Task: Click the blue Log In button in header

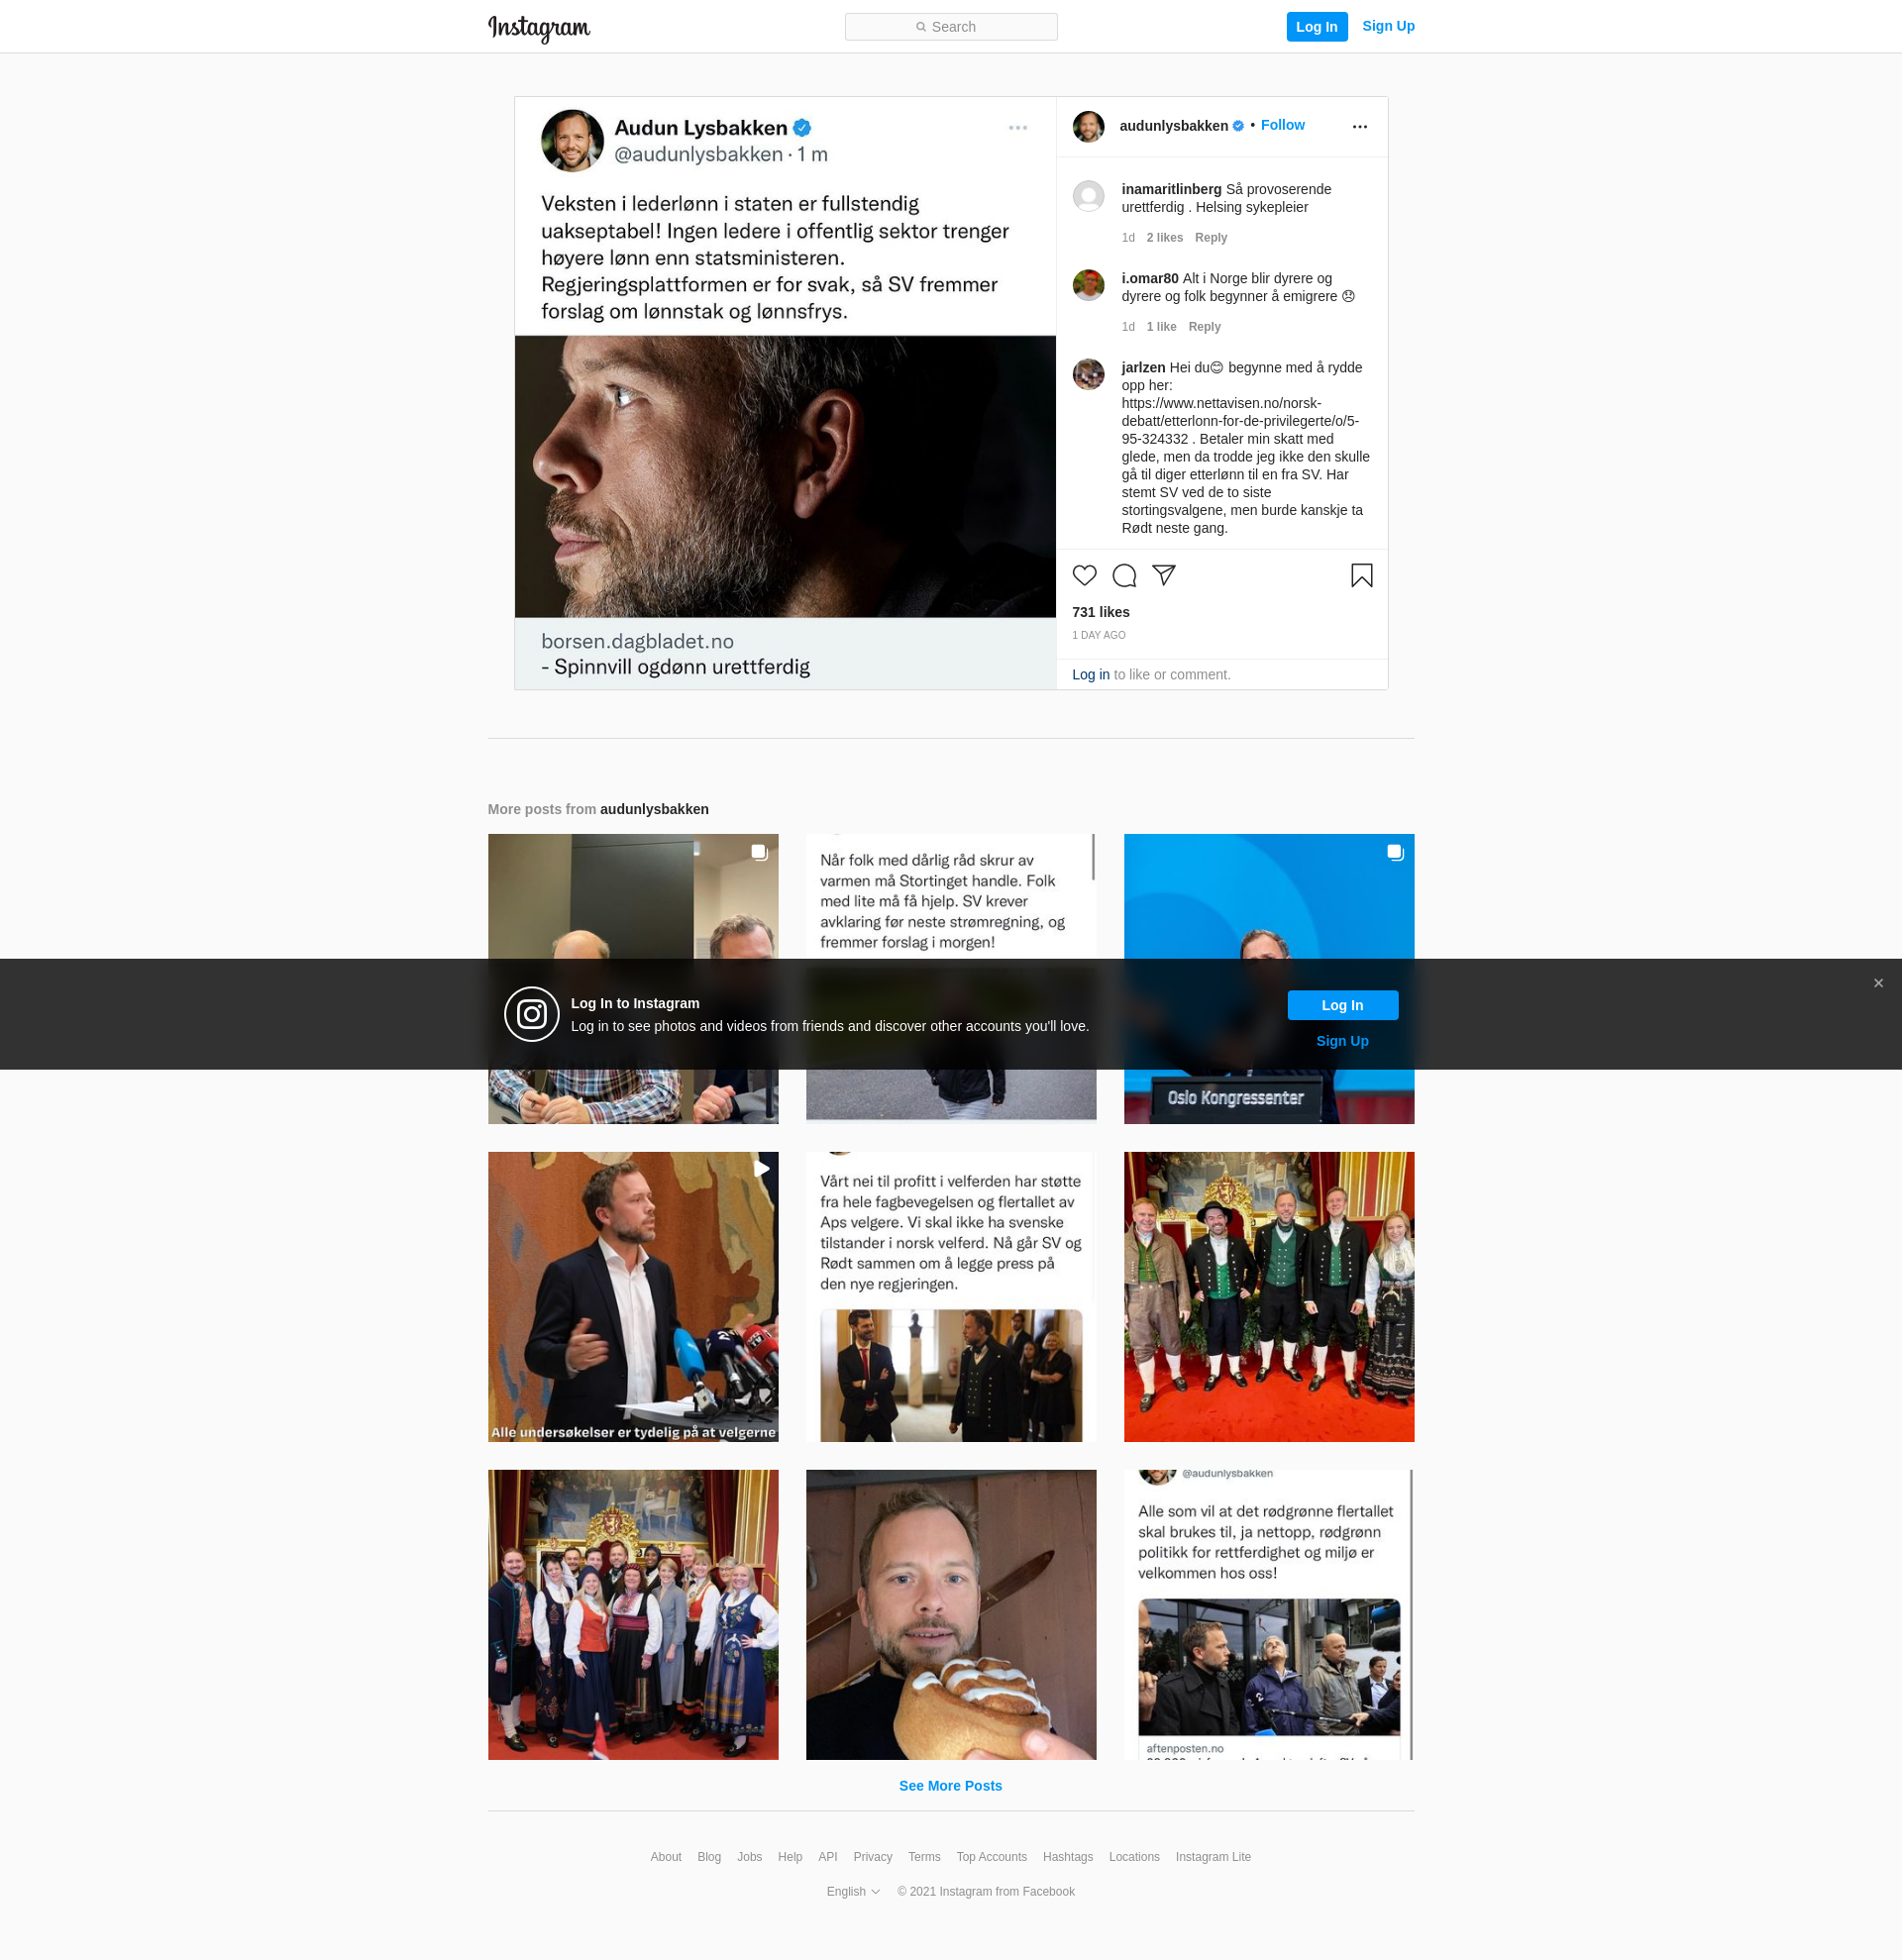Action: click(x=1316, y=27)
